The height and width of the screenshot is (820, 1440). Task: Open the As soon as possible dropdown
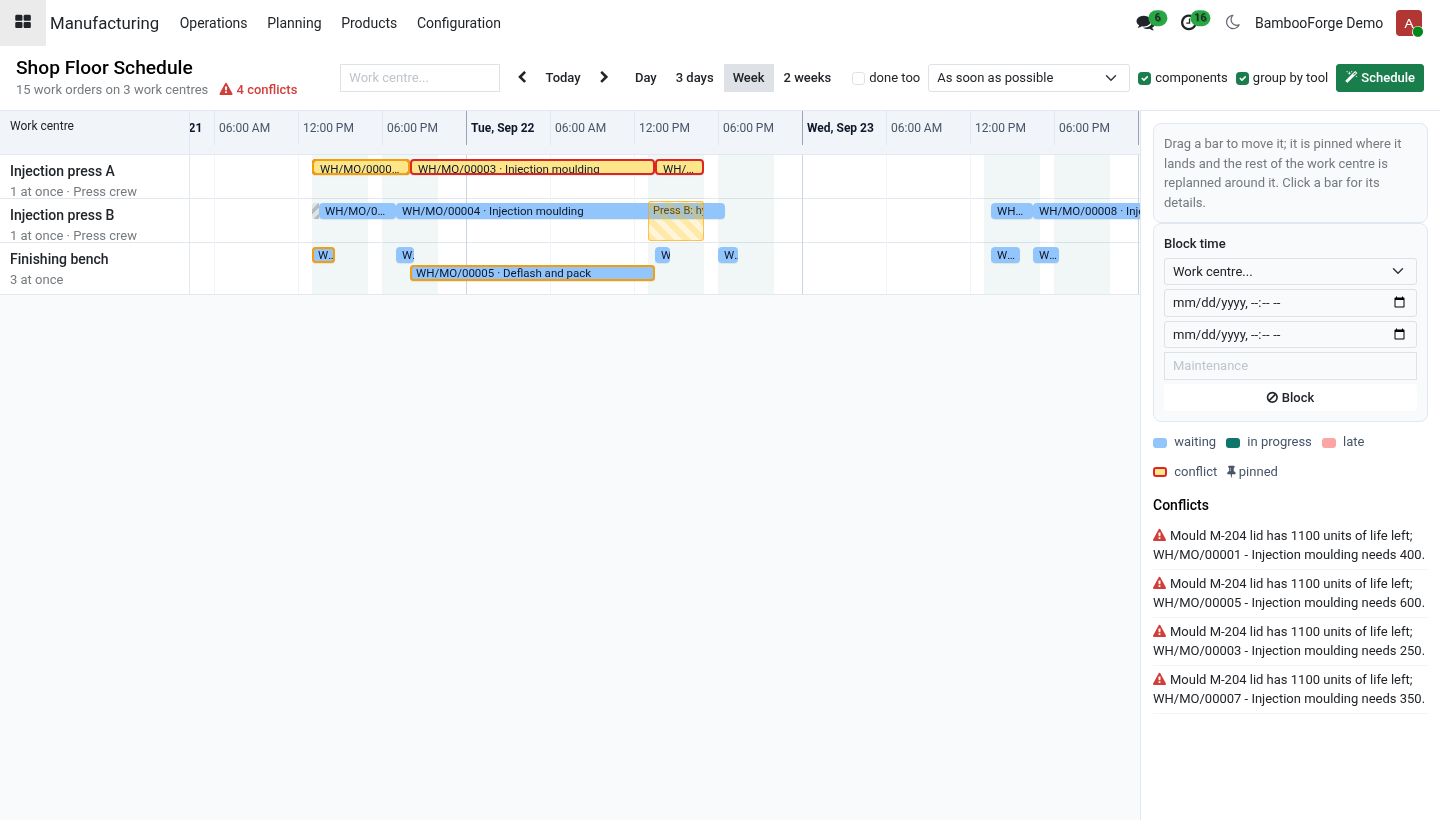pyautogui.click(x=1029, y=78)
